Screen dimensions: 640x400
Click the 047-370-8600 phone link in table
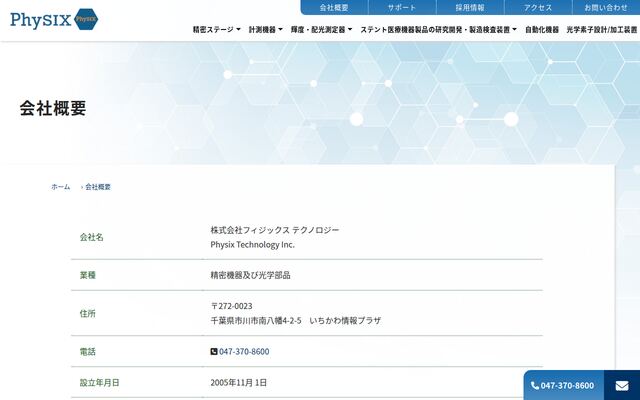pyautogui.click(x=244, y=351)
